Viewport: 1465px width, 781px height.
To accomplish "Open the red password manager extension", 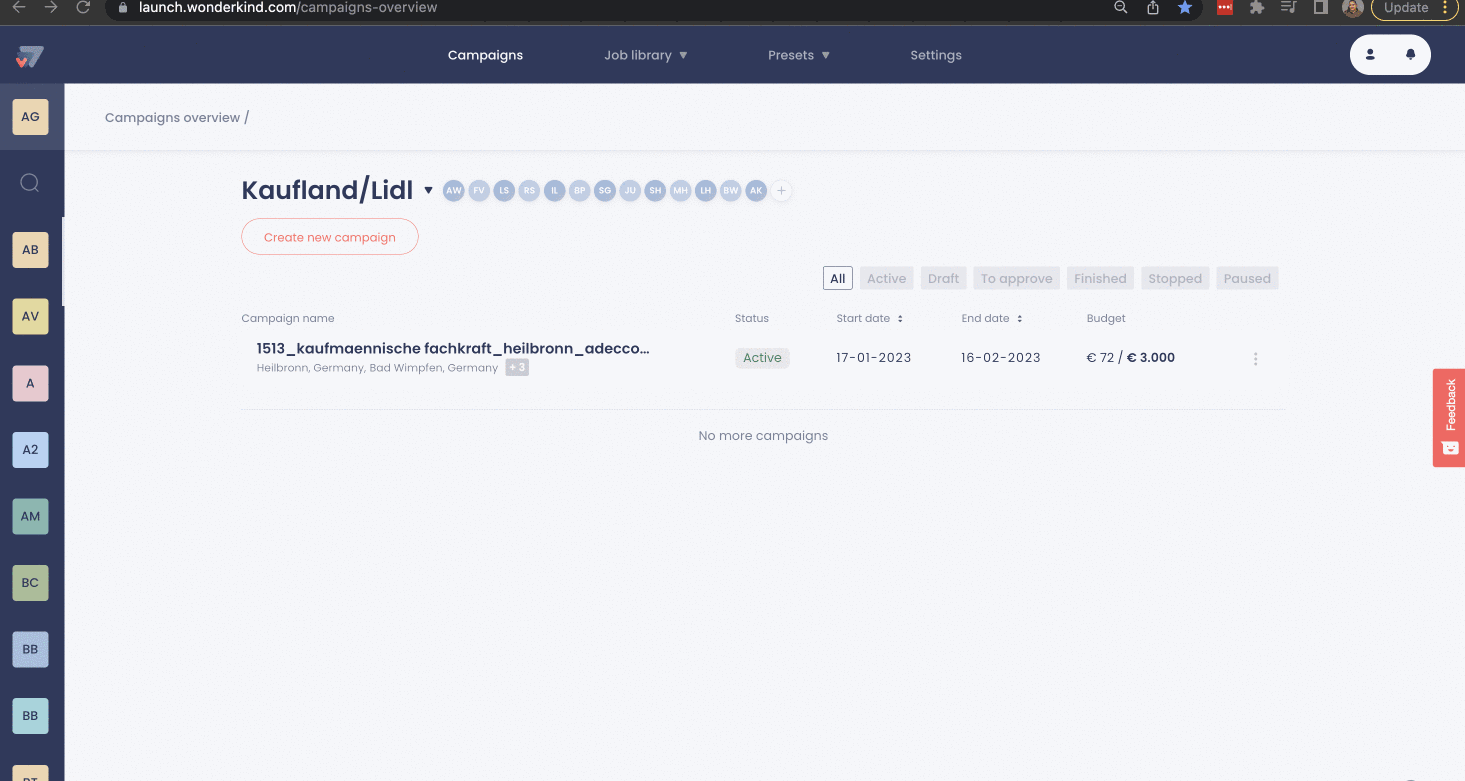I will point(1225,7).
